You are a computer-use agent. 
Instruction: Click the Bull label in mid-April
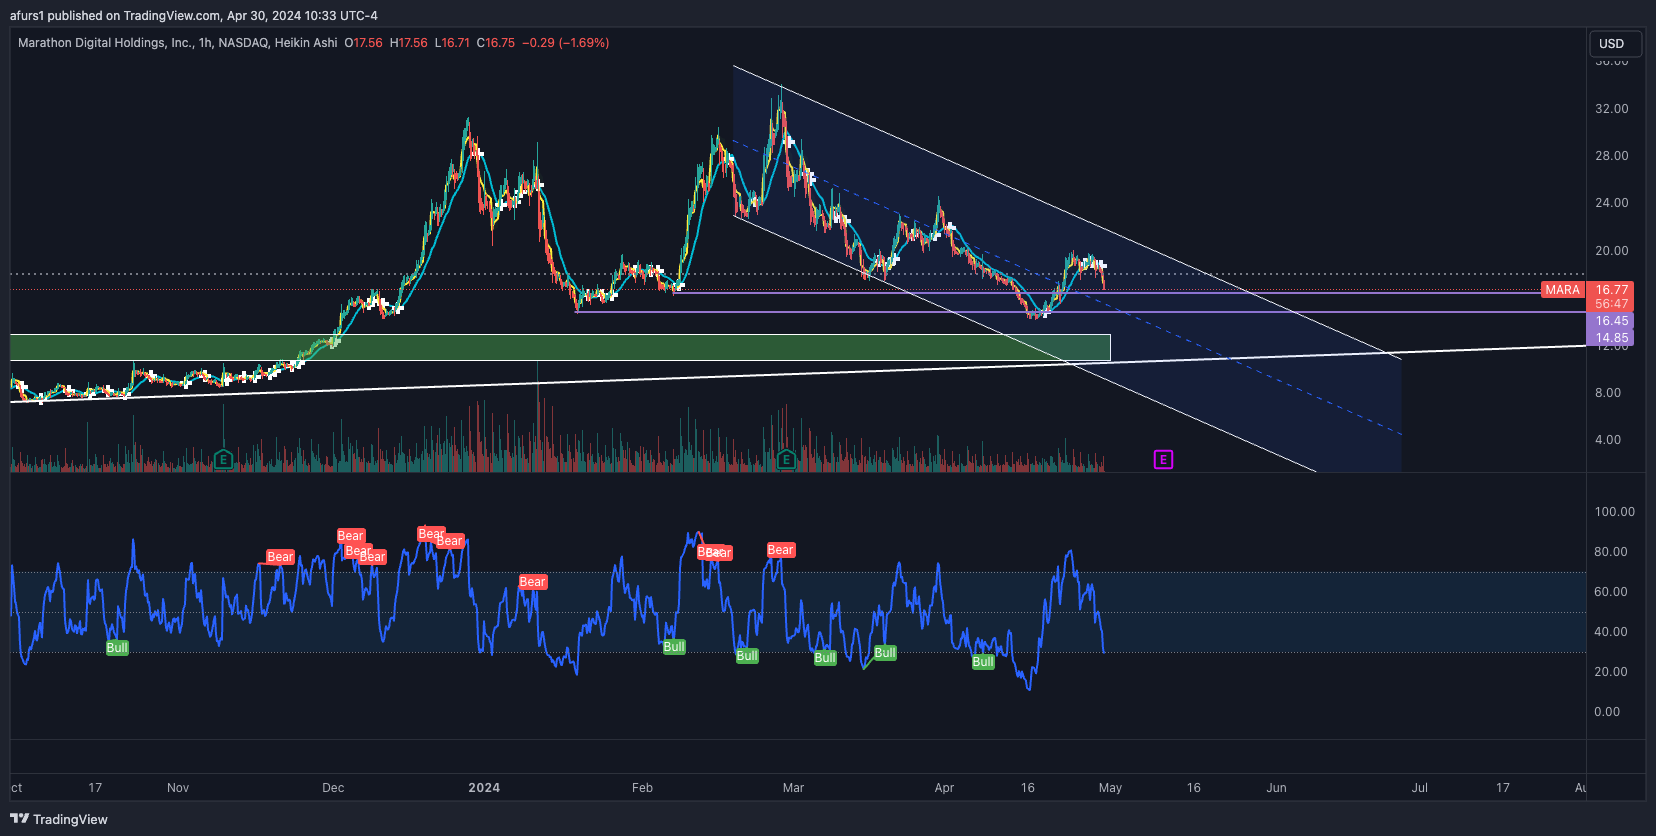coord(983,662)
